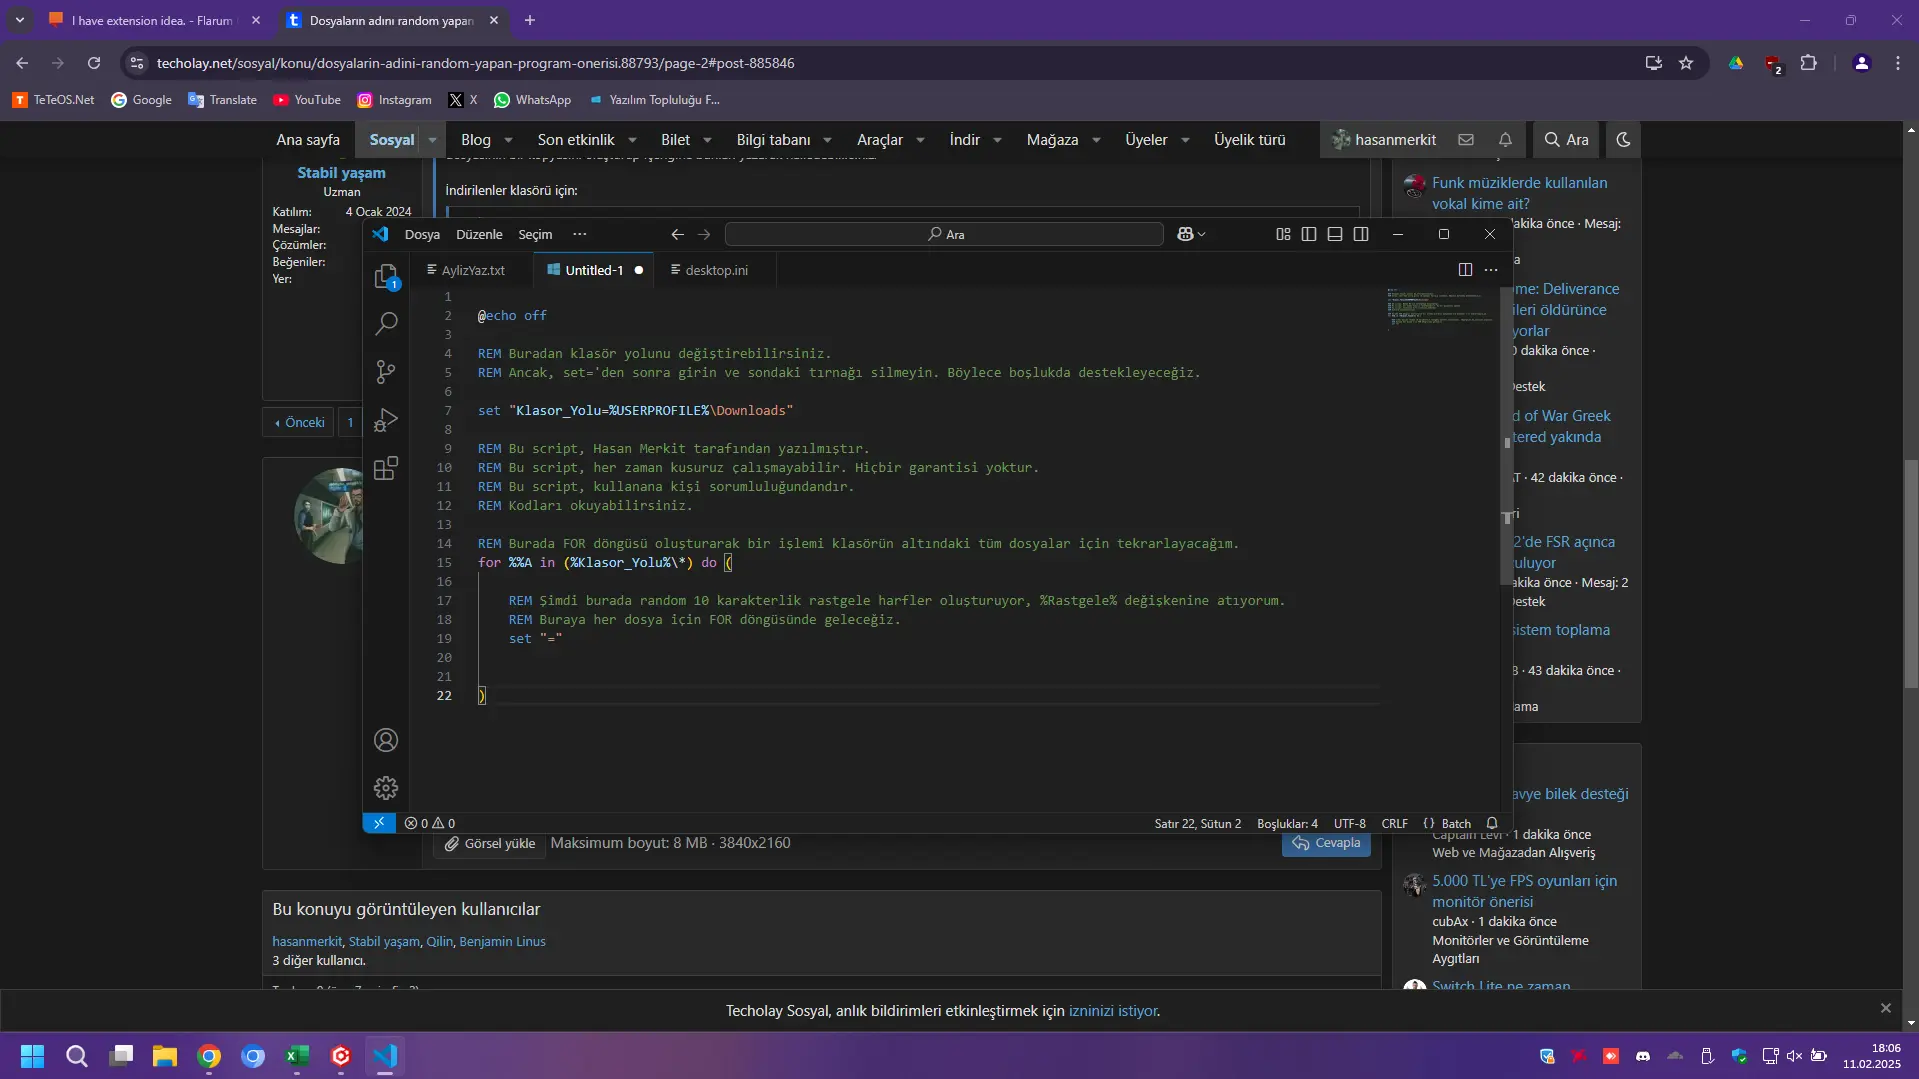
Task: Toggle the secondary side bar
Action: tap(1361, 234)
